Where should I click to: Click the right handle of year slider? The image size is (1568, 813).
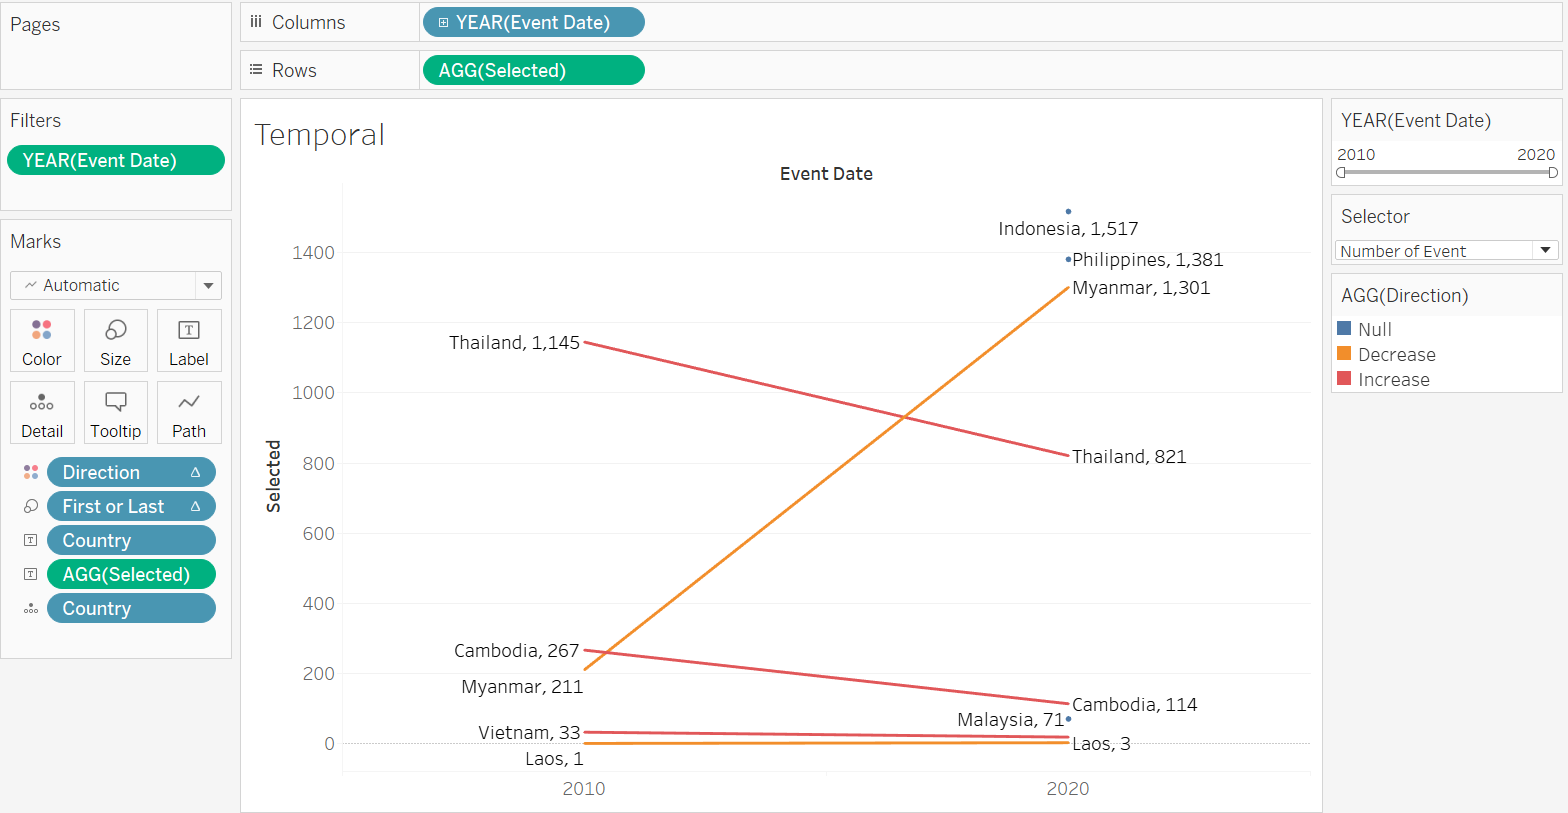tap(1552, 173)
